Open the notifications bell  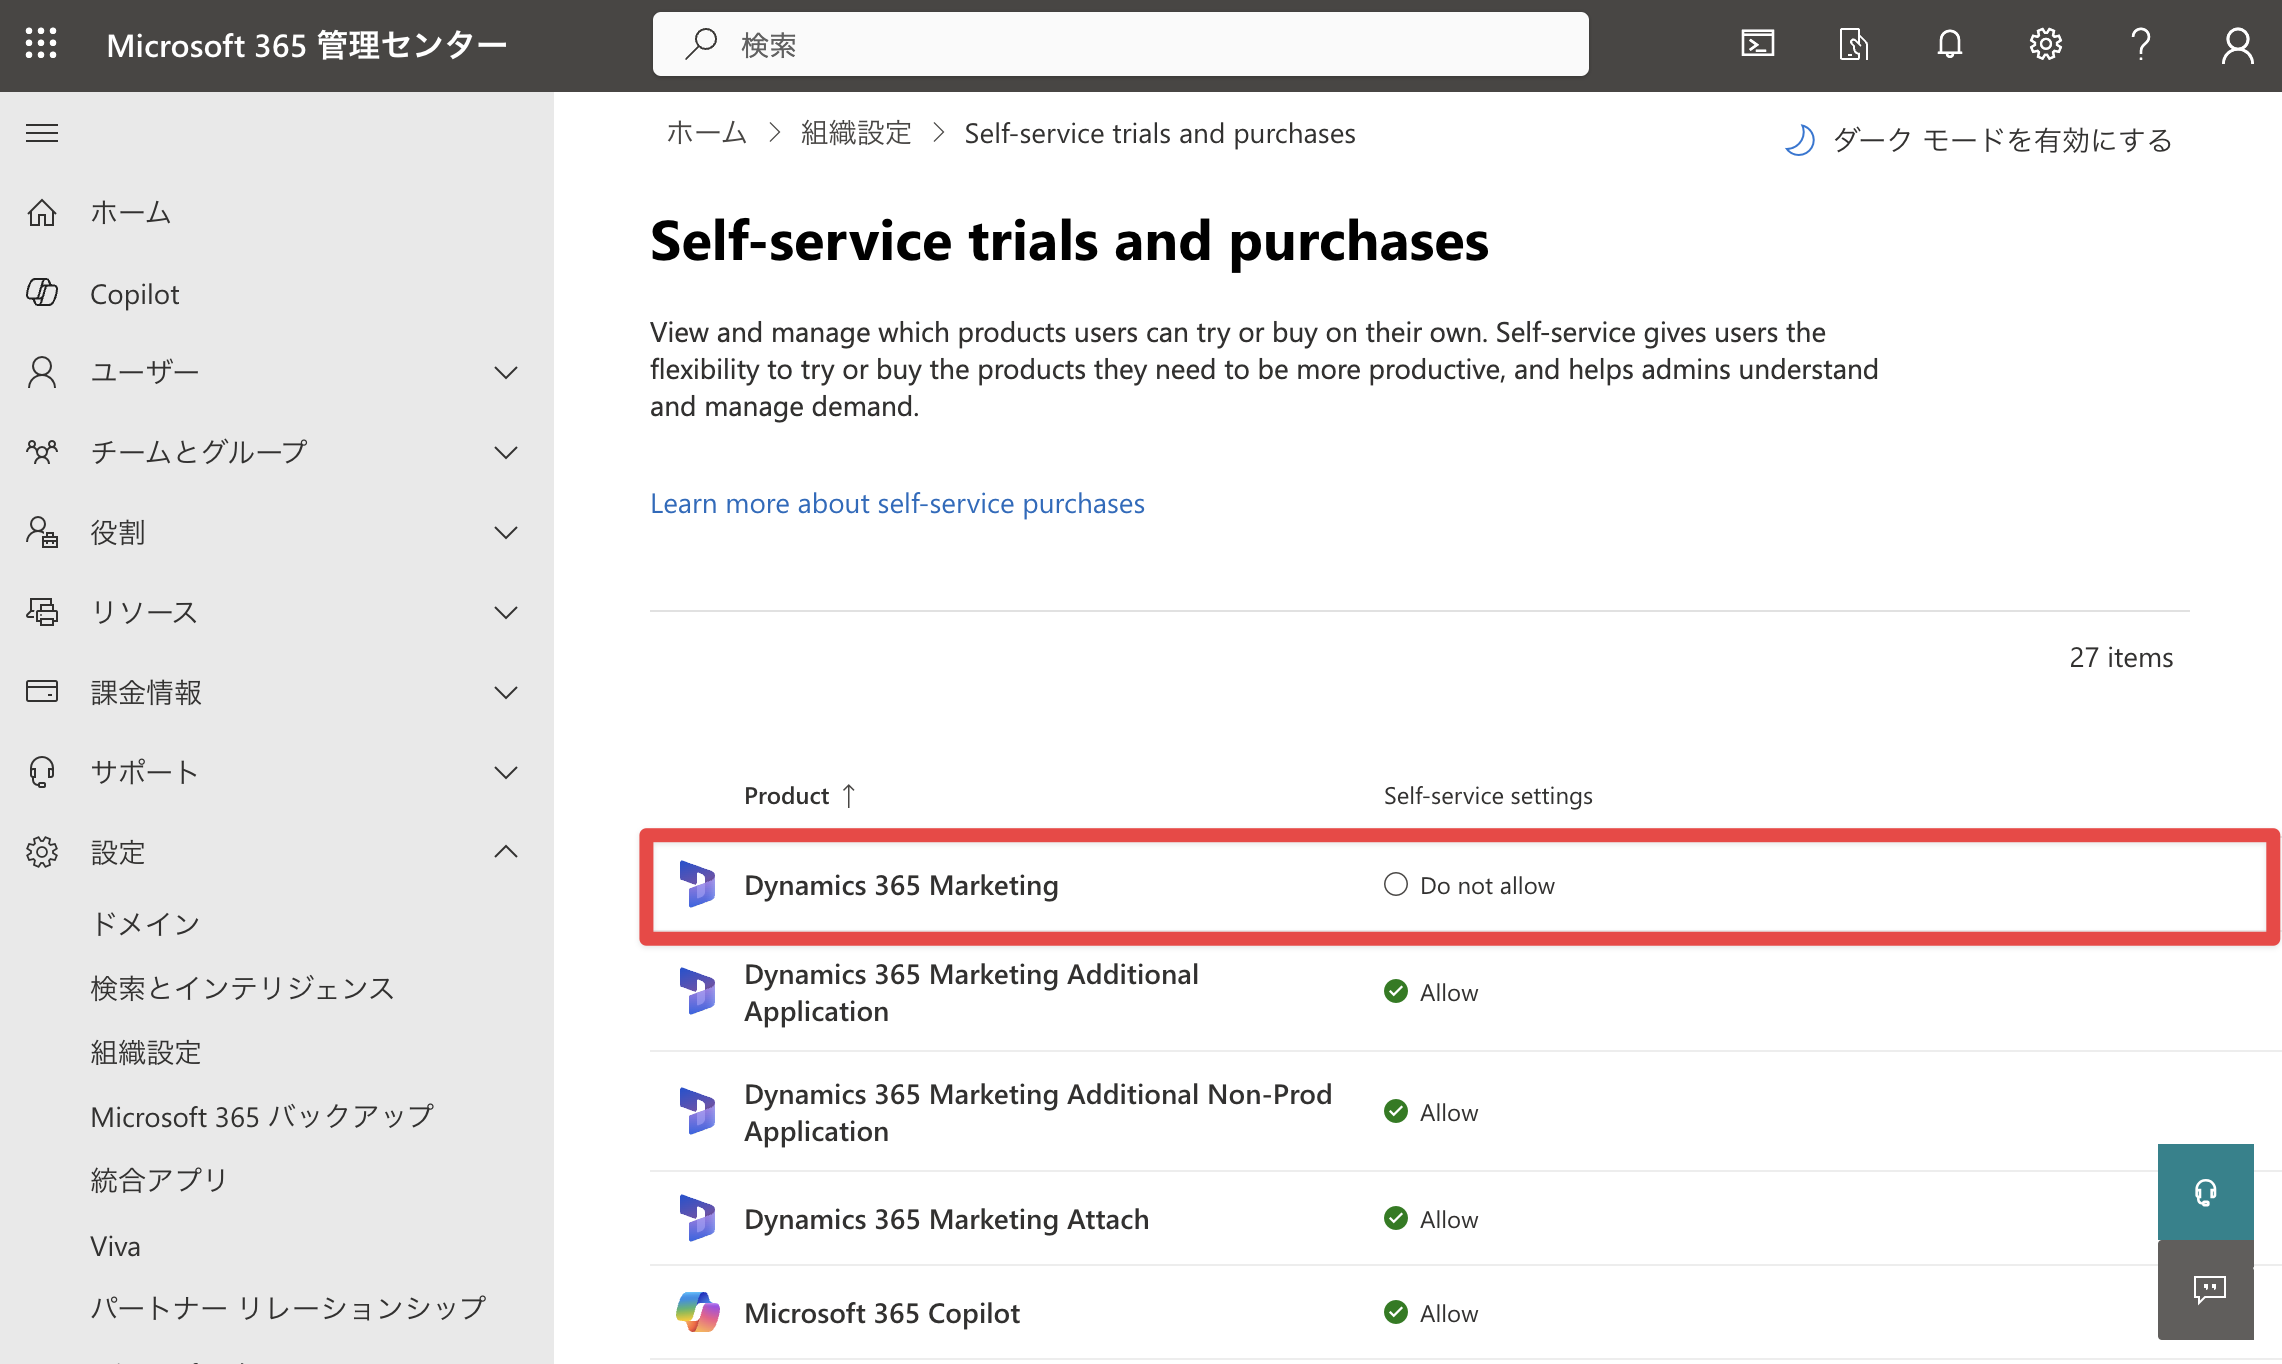point(1949,44)
